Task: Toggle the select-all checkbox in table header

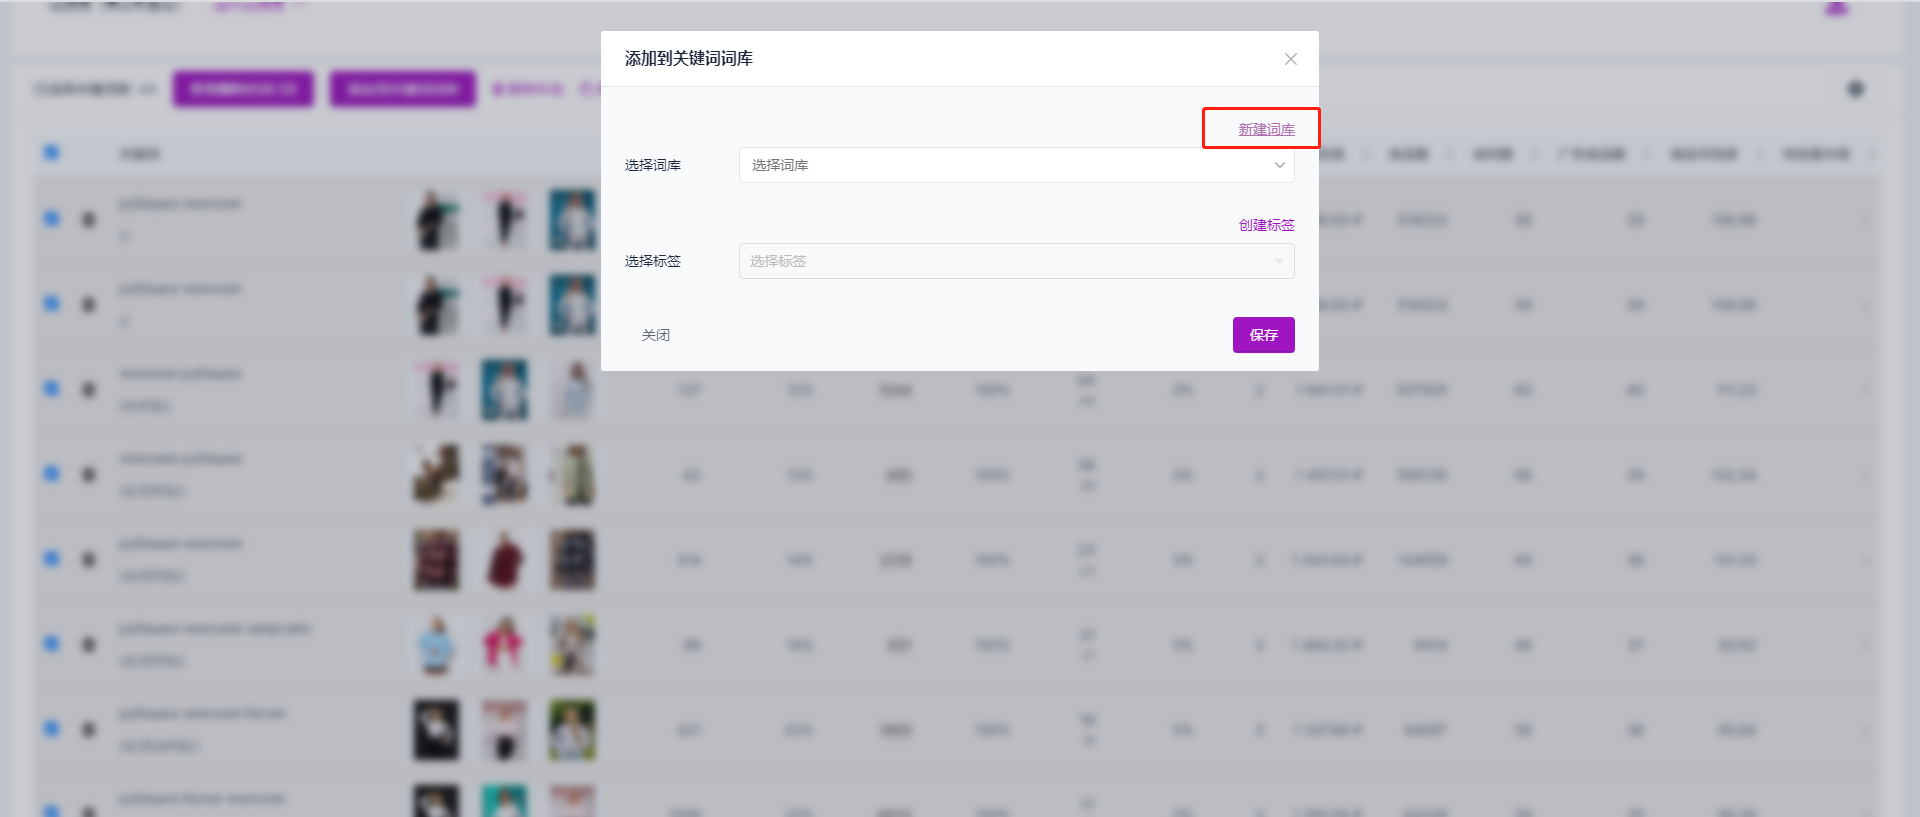Action: (x=52, y=152)
